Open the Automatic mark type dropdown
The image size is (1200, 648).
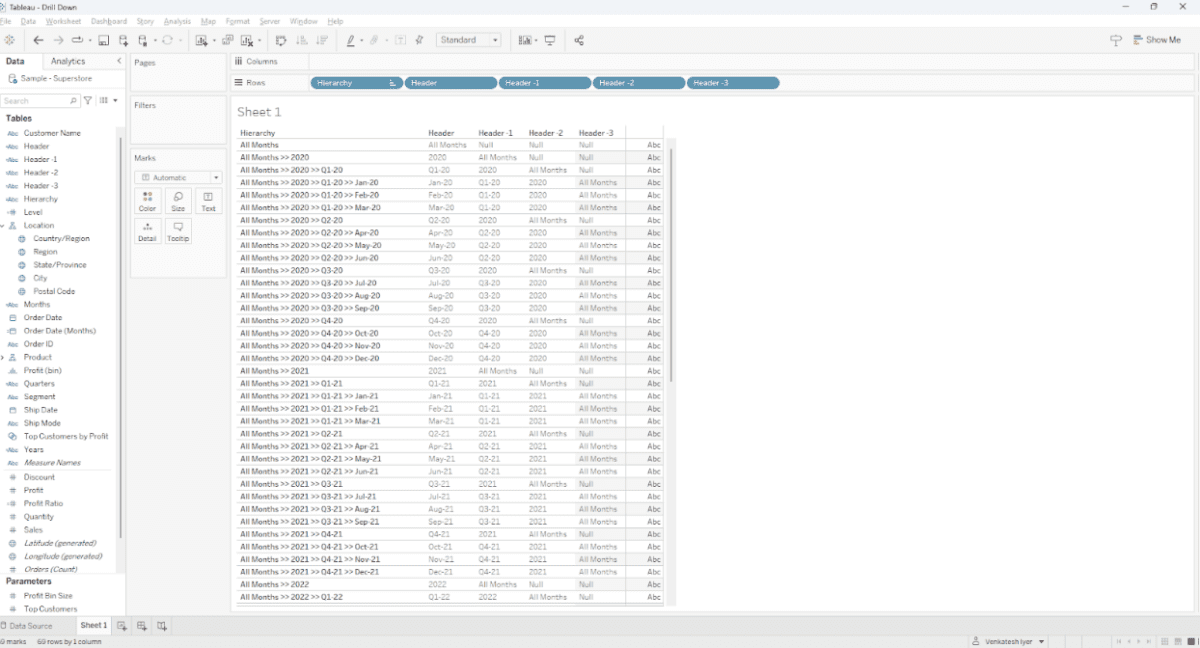(180, 177)
